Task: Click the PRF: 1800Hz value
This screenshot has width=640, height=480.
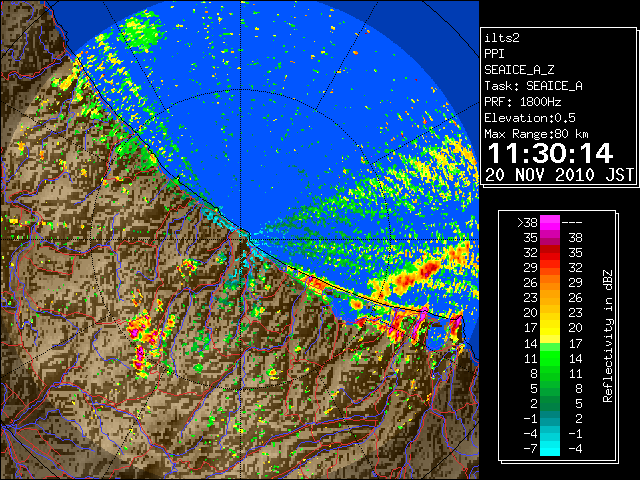Action: [x=522, y=102]
